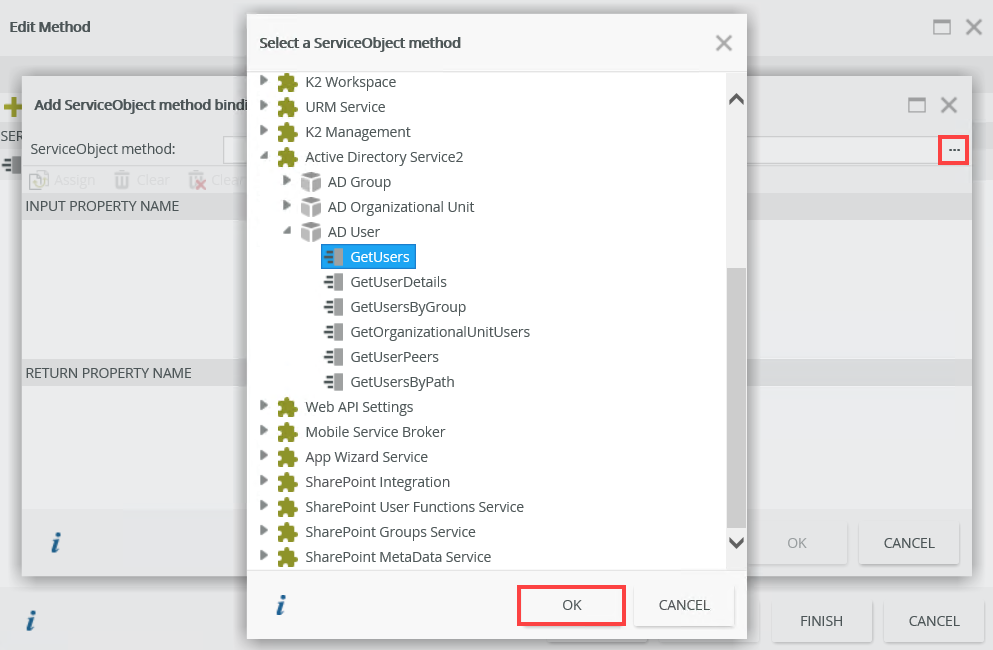Expand the URM Service node

click(264, 106)
